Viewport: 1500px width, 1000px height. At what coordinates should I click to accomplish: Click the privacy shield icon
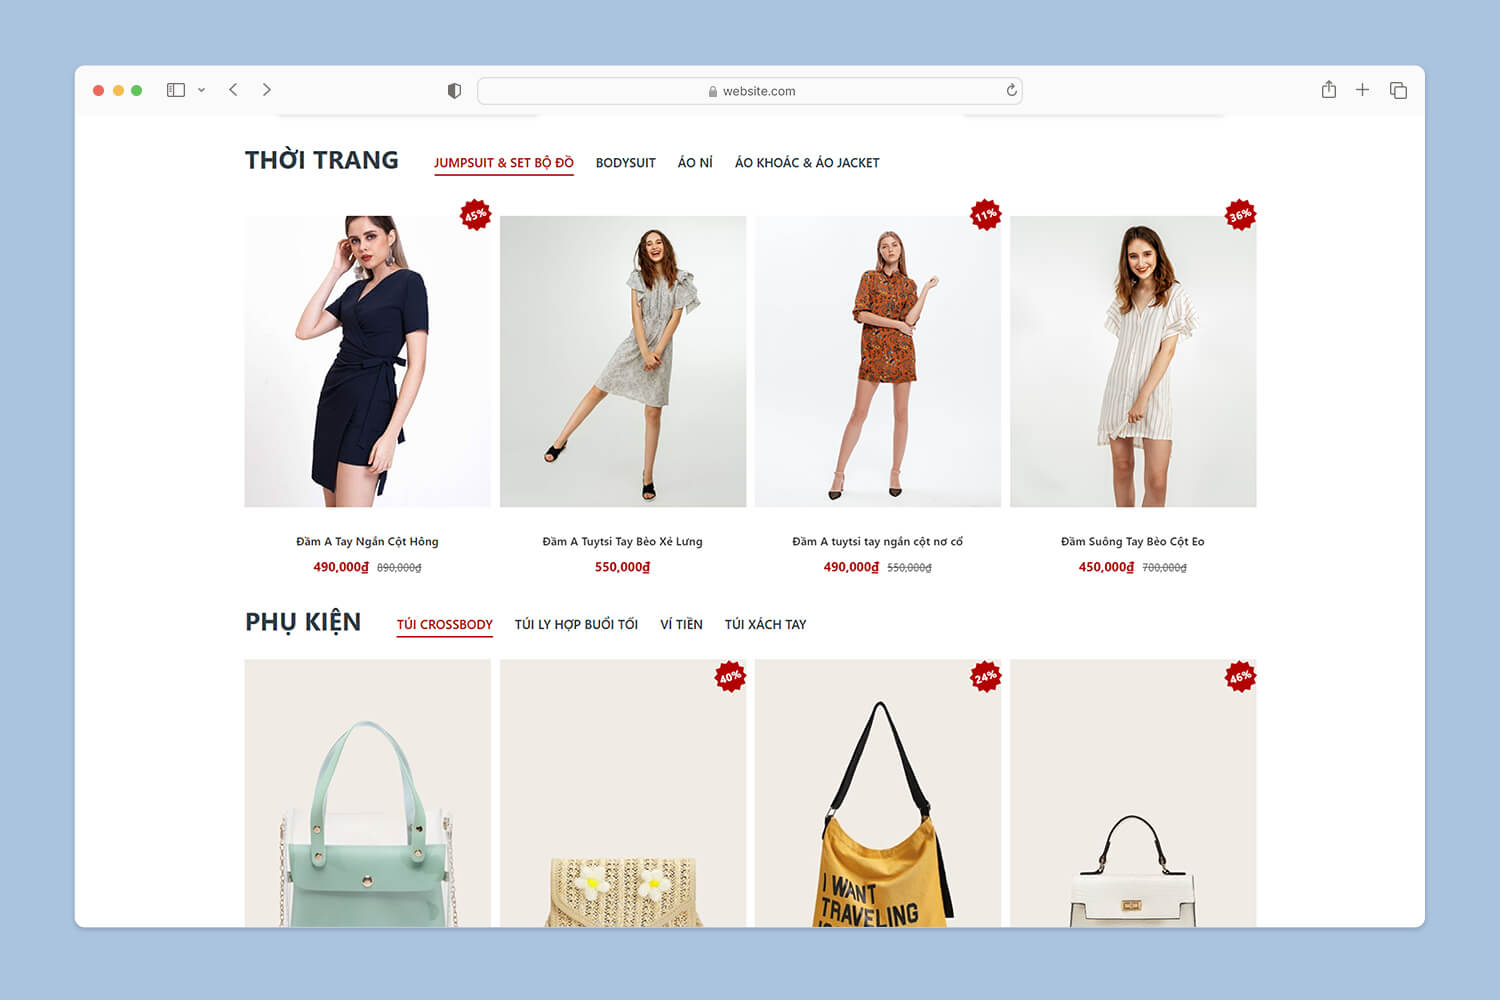pos(454,91)
